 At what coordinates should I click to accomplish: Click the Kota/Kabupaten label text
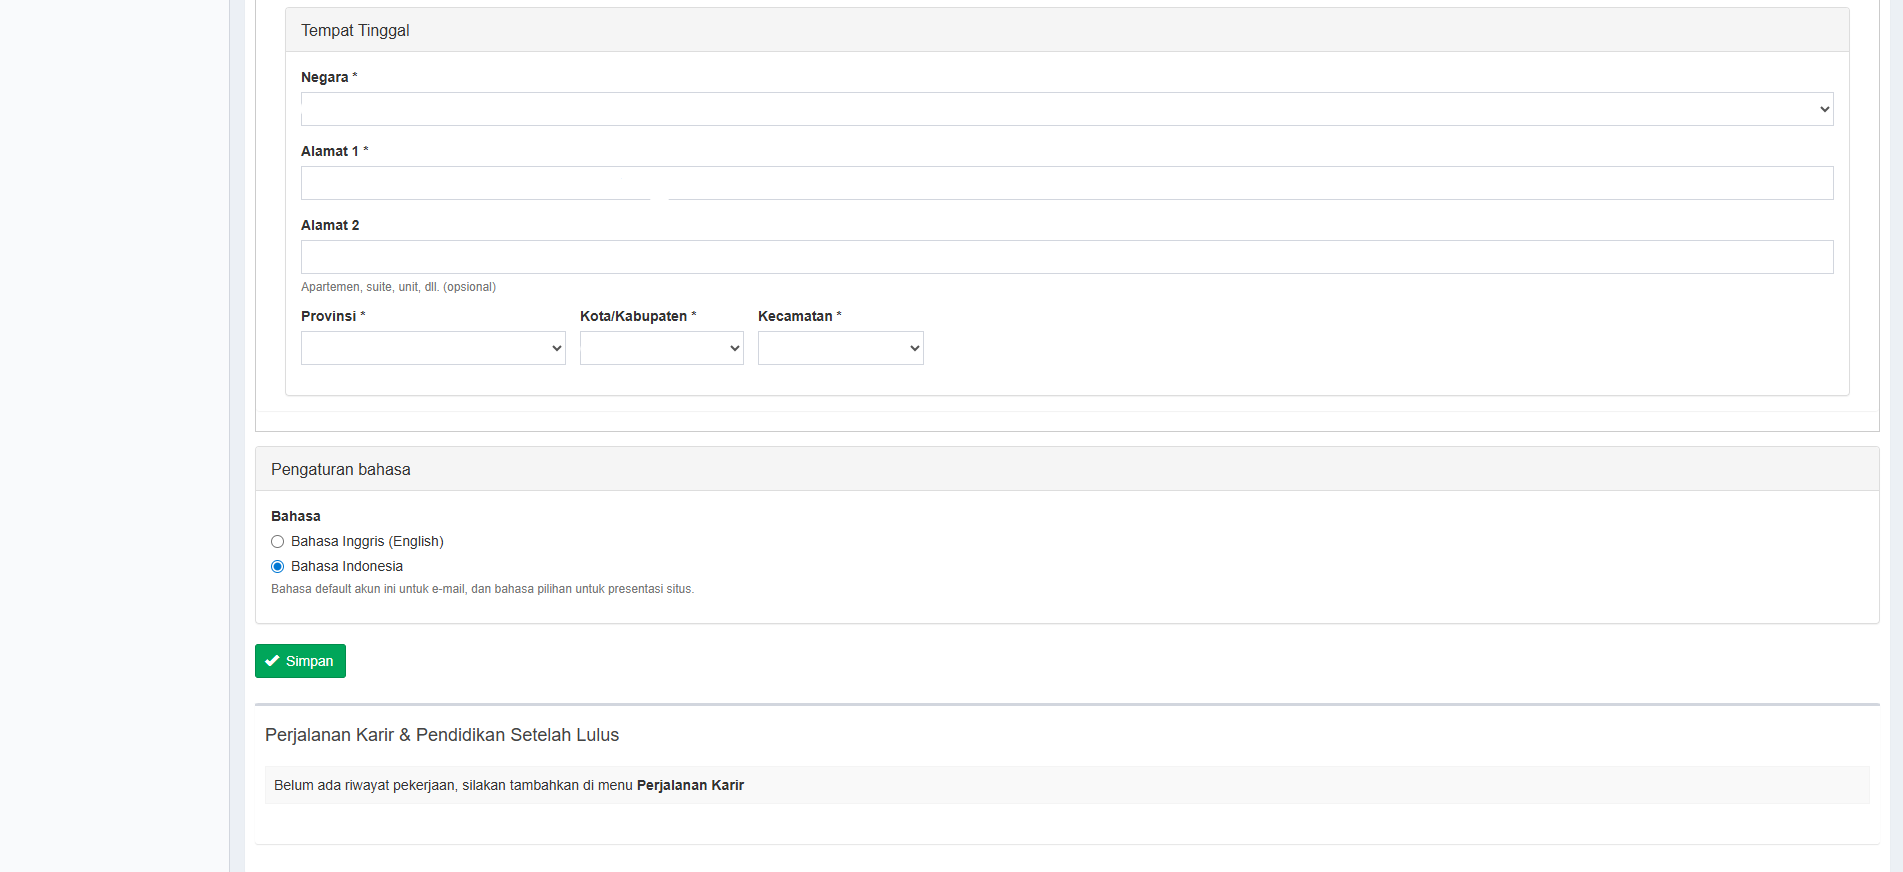point(634,316)
